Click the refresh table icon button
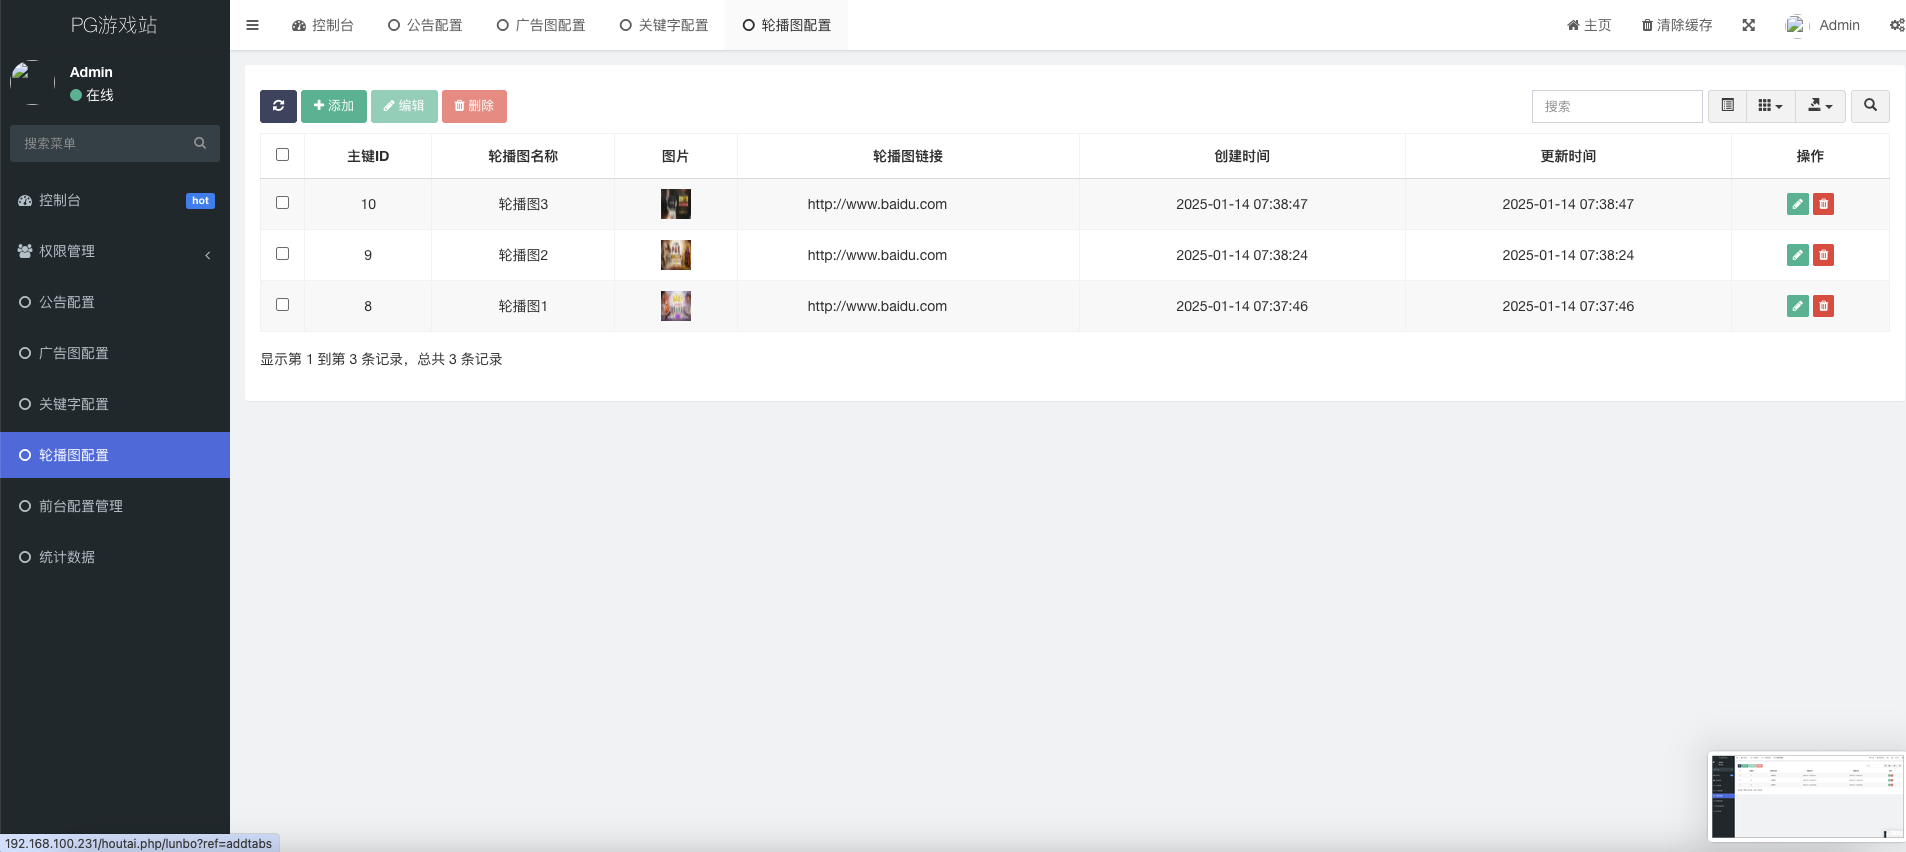The width and height of the screenshot is (1906, 852). (278, 106)
